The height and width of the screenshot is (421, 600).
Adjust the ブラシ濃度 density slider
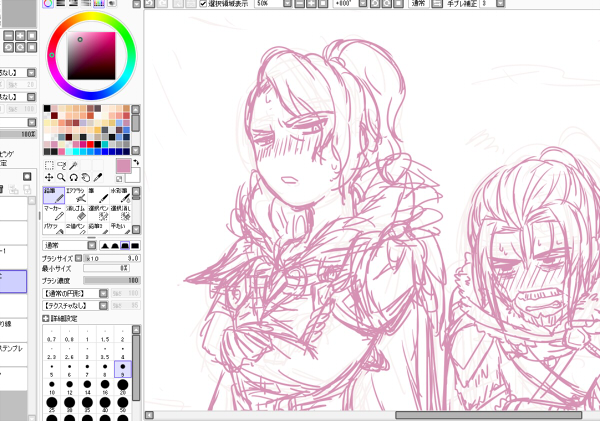pyautogui.click(x=112, y=281)
